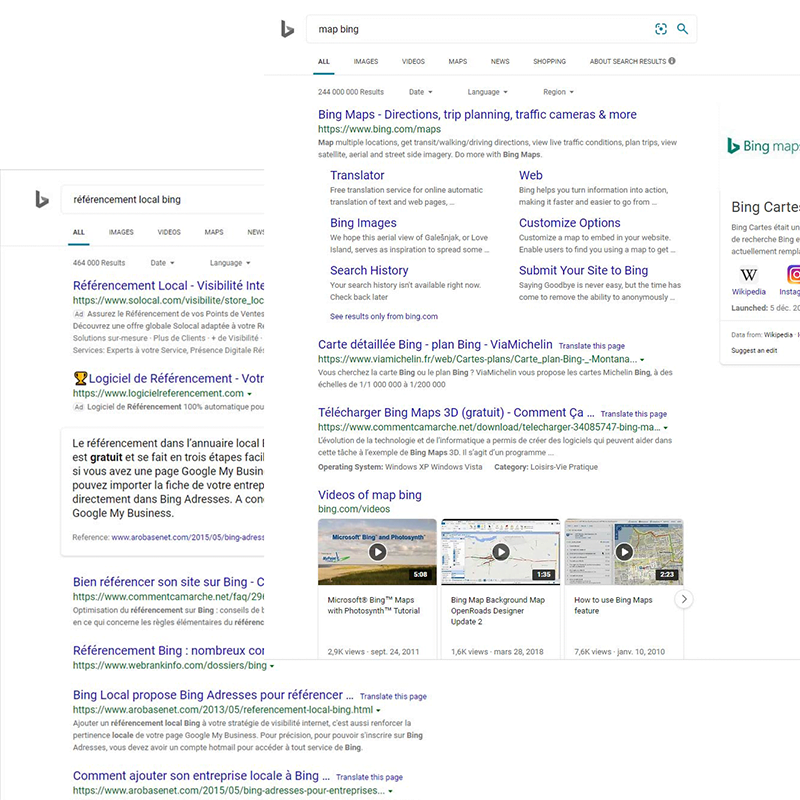
Task: Open Submit Your Site to Bing link
Action: (583, 270)
